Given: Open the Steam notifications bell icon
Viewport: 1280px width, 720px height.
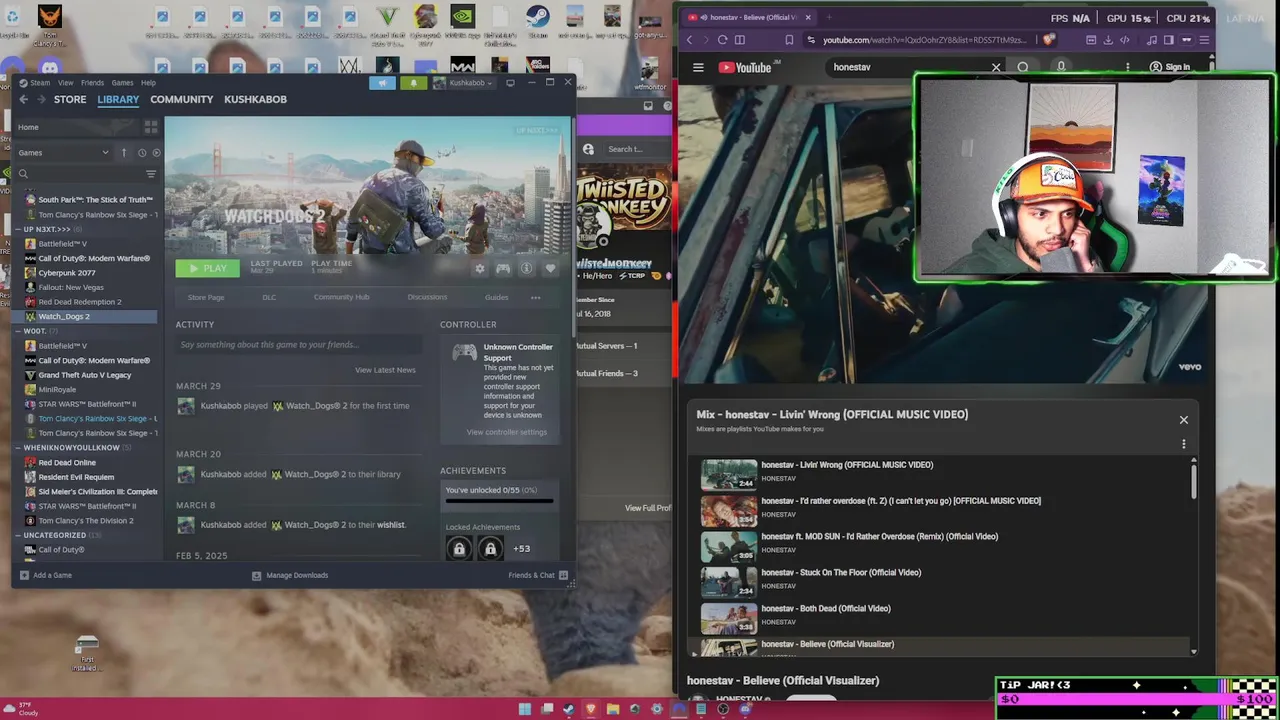Looking at the screenshot, I should click(413, 83).
